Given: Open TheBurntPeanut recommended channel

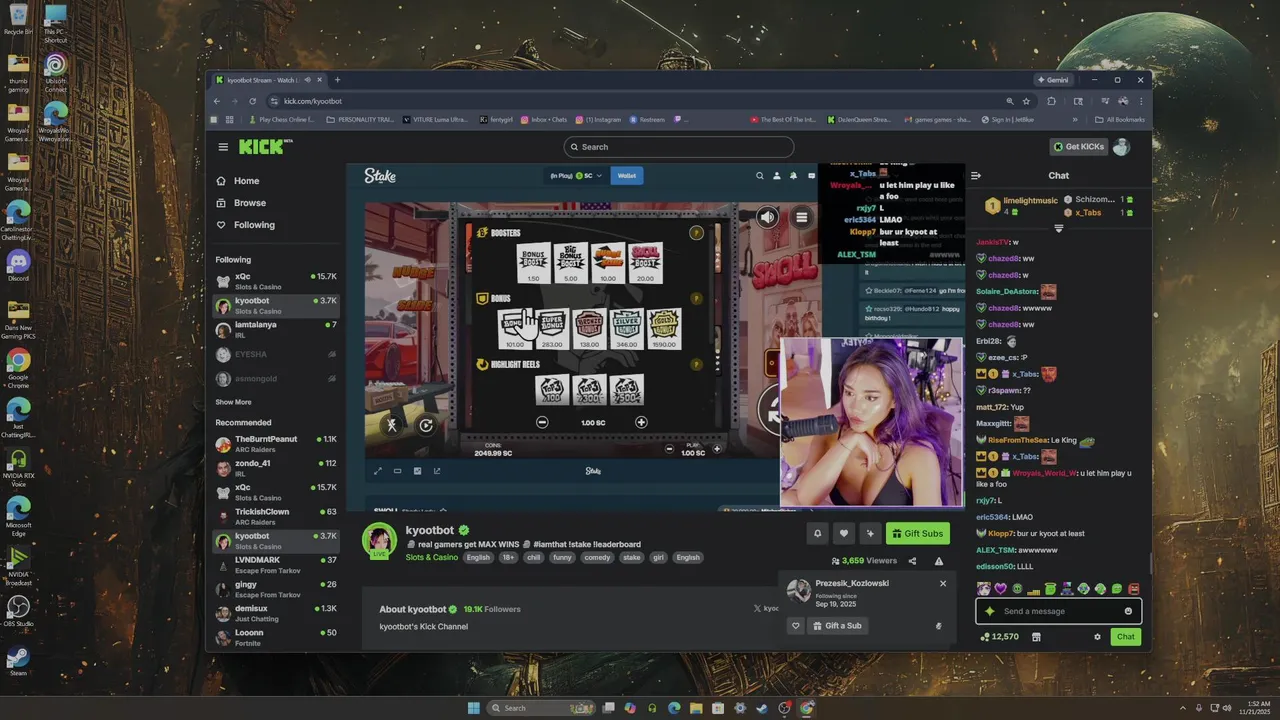Looking at the screenshot, I should [x=276, y=444].
